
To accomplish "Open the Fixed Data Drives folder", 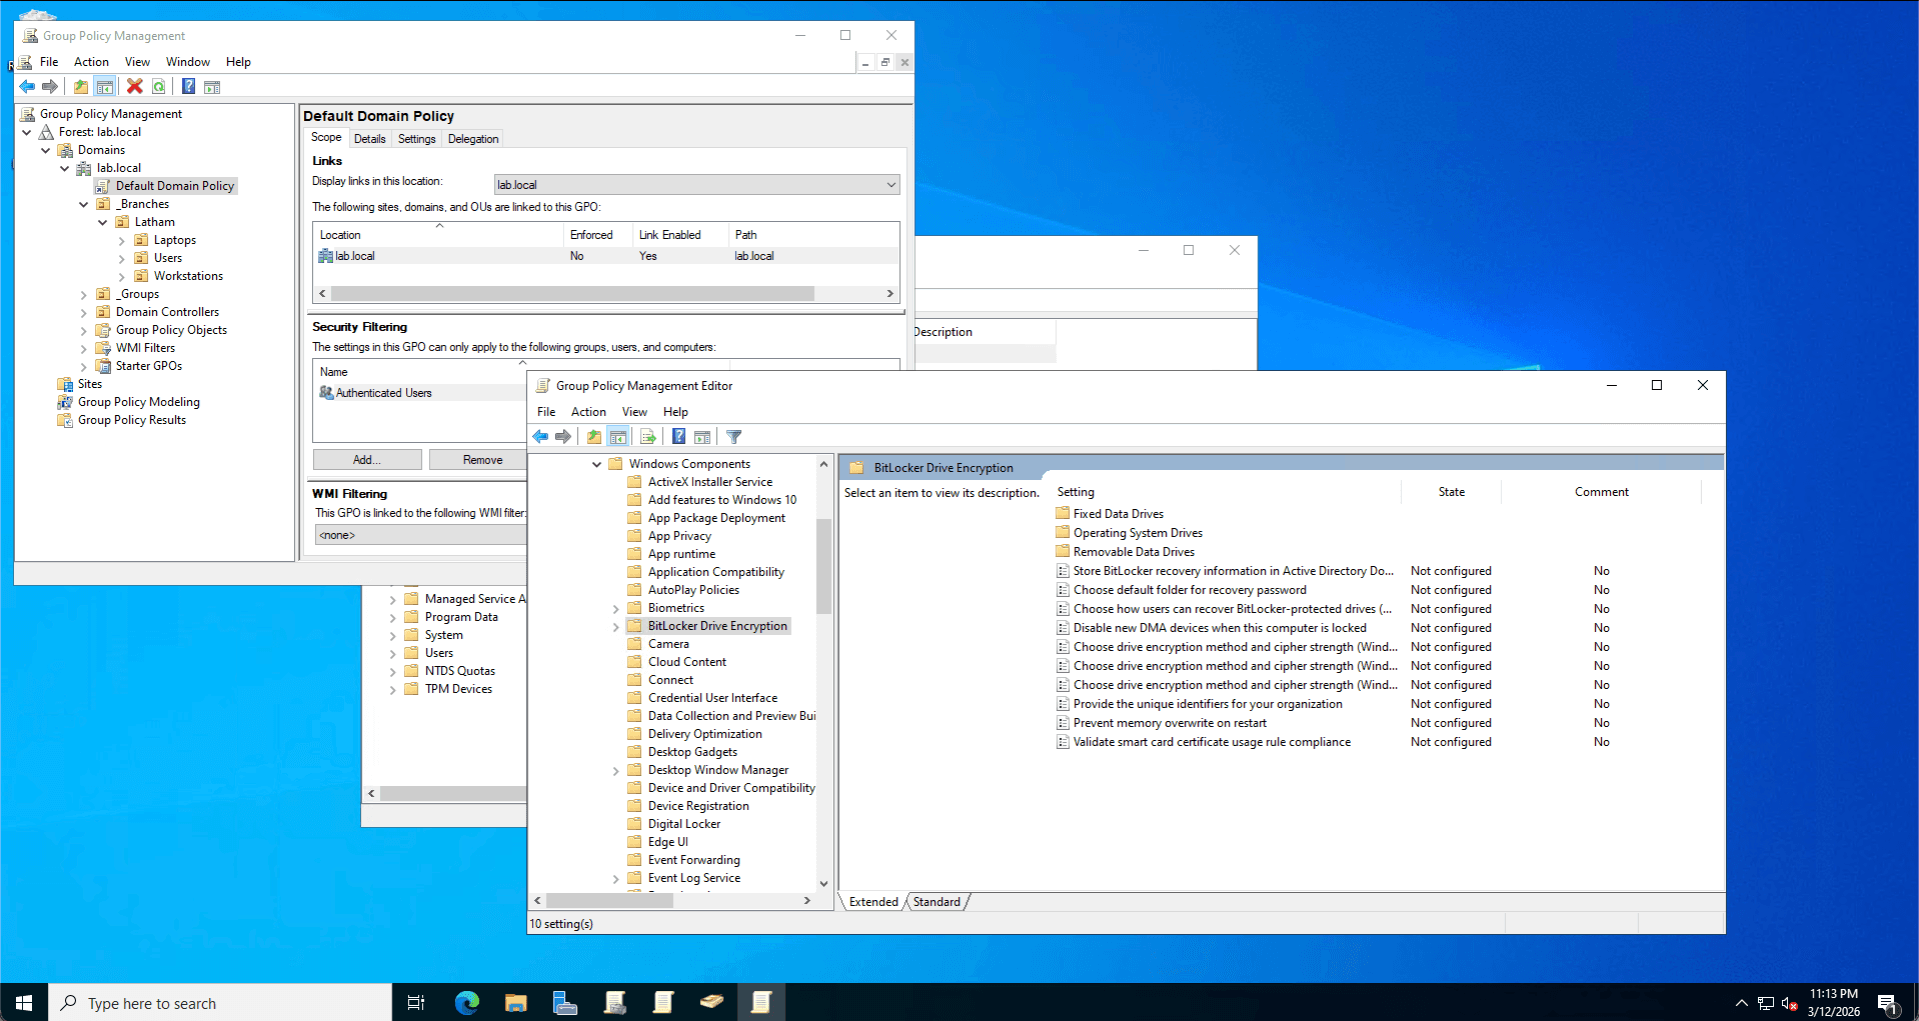I will click(x=1118, y=514).
